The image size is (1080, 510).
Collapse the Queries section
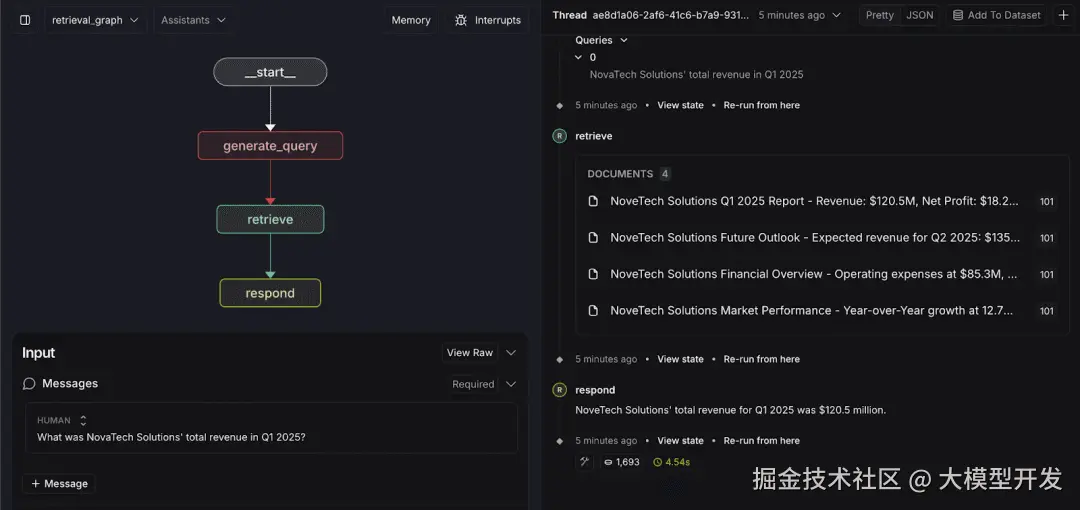[x=624, y=41]
